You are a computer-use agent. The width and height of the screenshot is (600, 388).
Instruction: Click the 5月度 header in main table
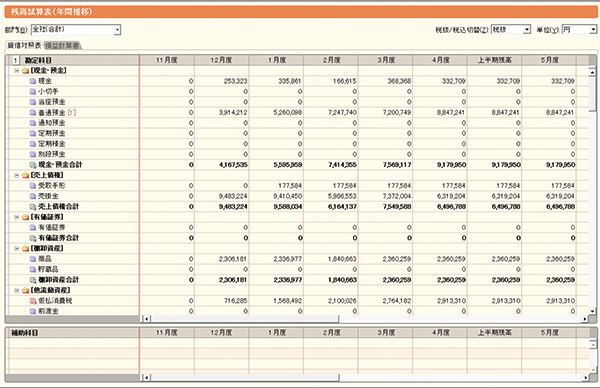tap(549, 60)
